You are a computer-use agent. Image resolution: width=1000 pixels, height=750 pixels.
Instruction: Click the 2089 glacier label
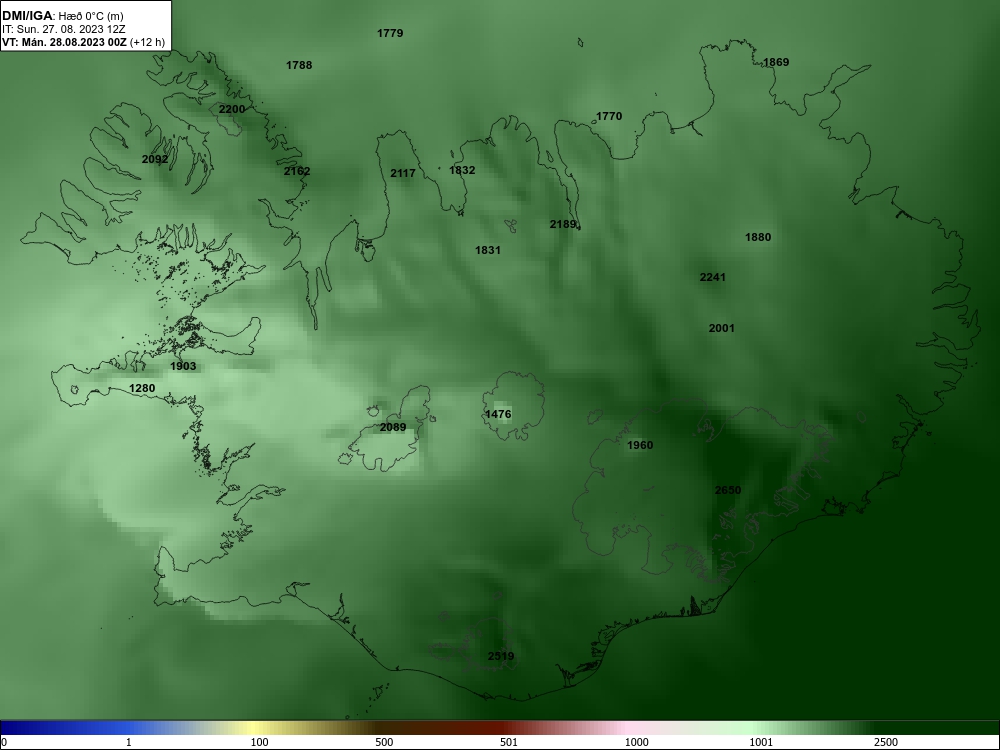pyautogui.click(x=393, y=427)
